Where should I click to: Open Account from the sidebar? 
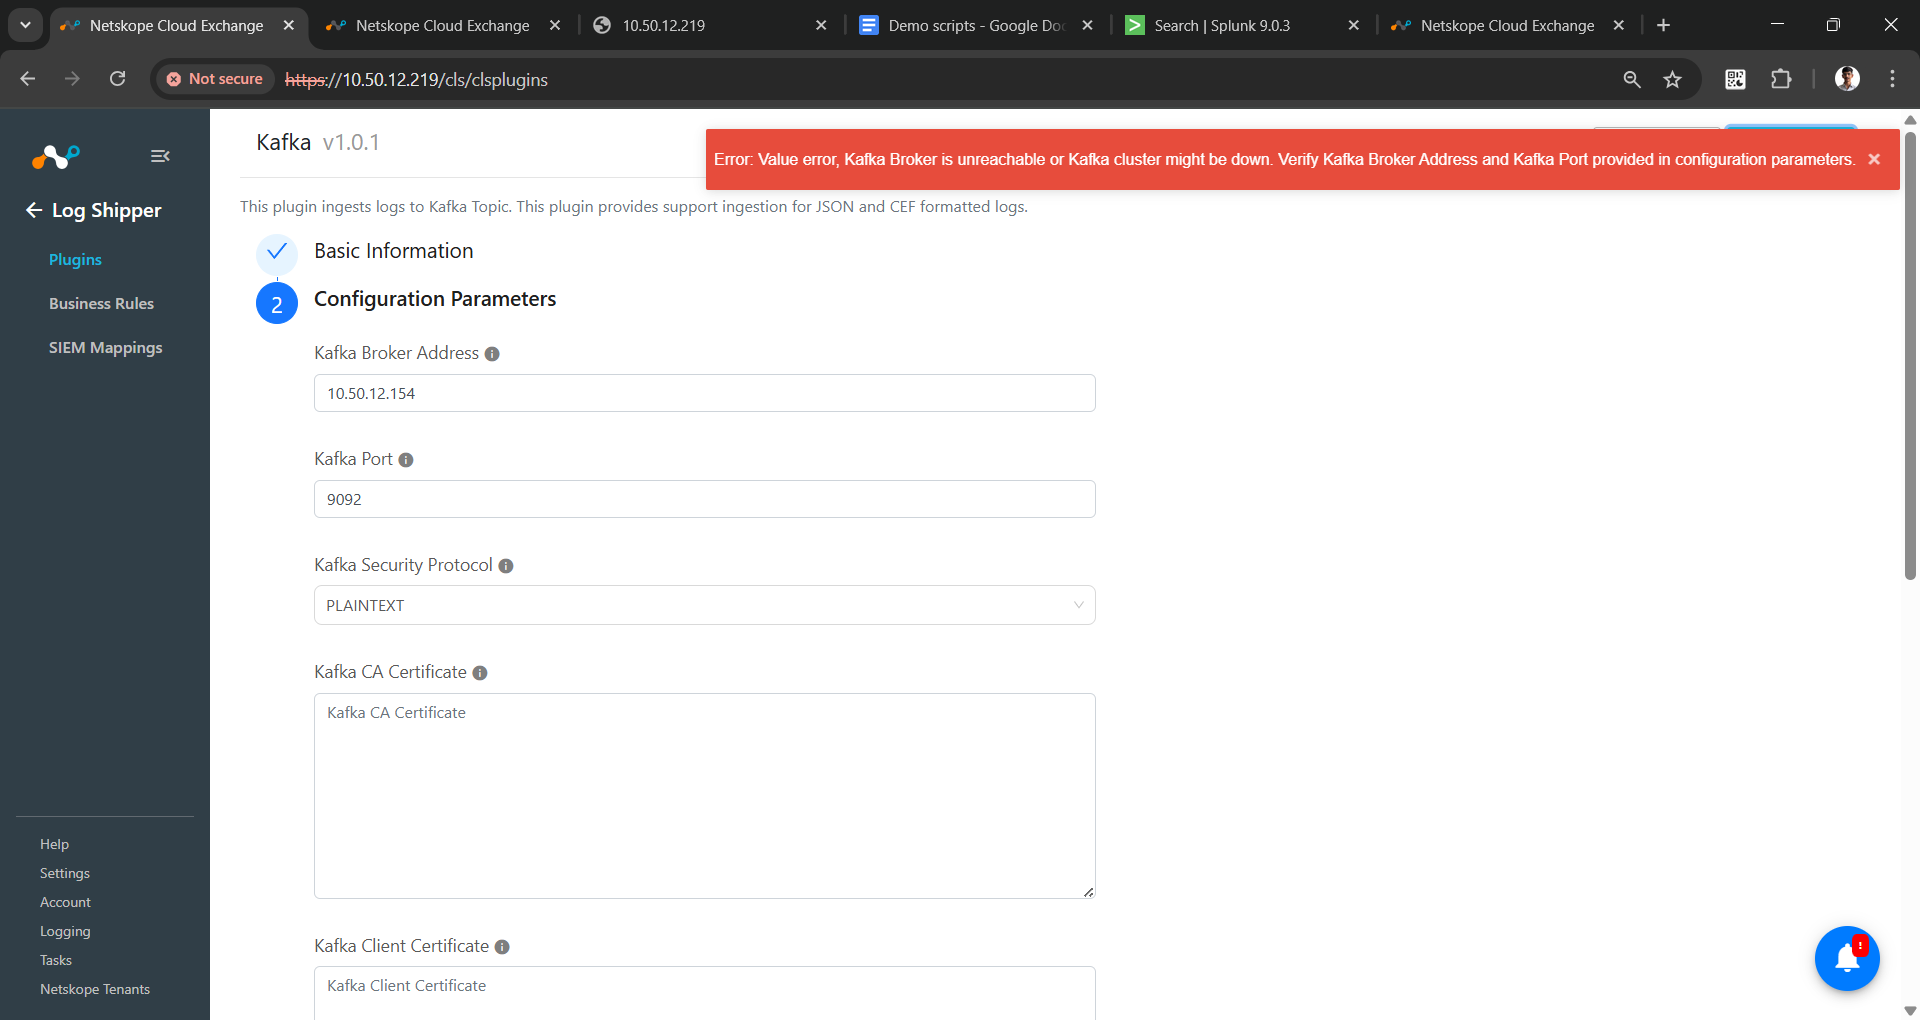(65, 903)
